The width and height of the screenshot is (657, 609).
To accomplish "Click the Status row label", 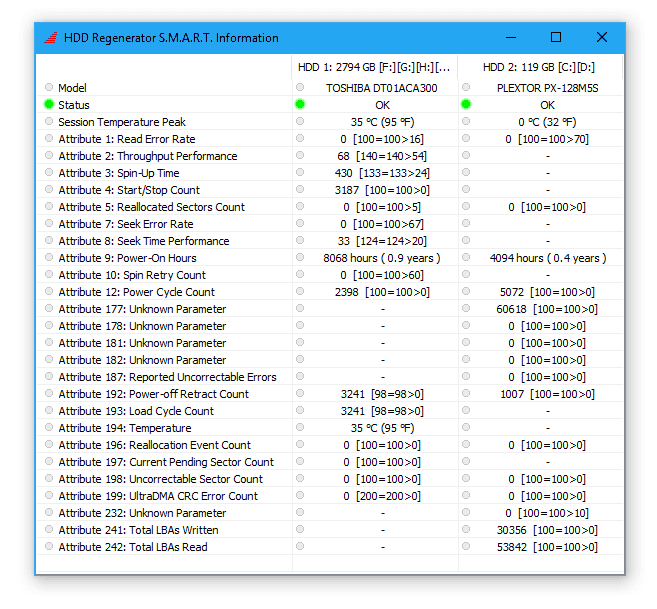I will [x=74, y=105].
